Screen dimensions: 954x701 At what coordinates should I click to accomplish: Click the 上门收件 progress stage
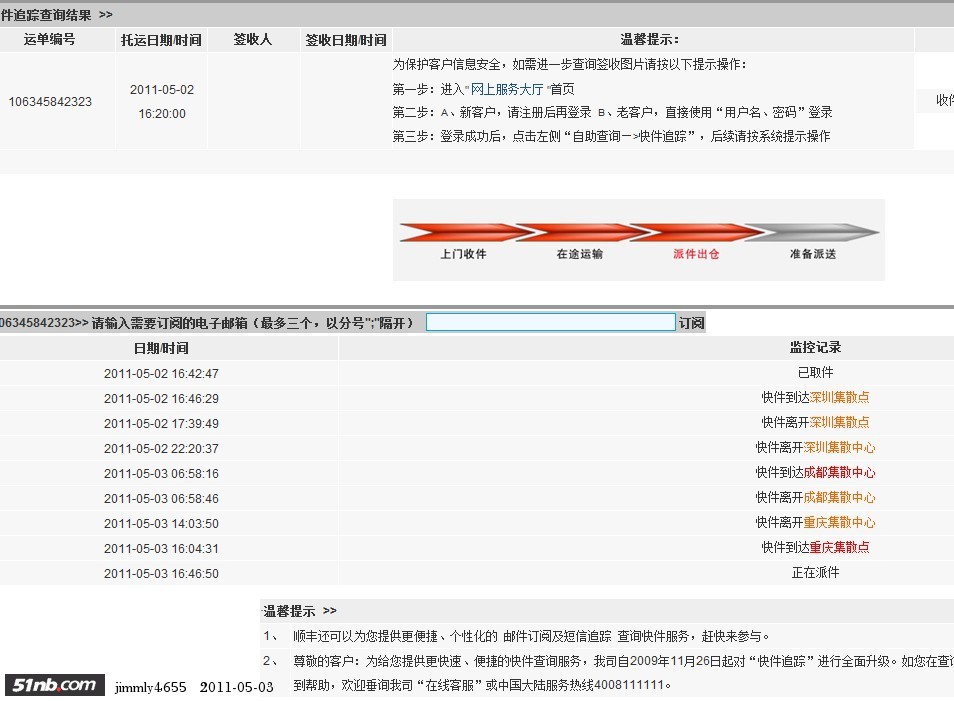pos(463,254)
